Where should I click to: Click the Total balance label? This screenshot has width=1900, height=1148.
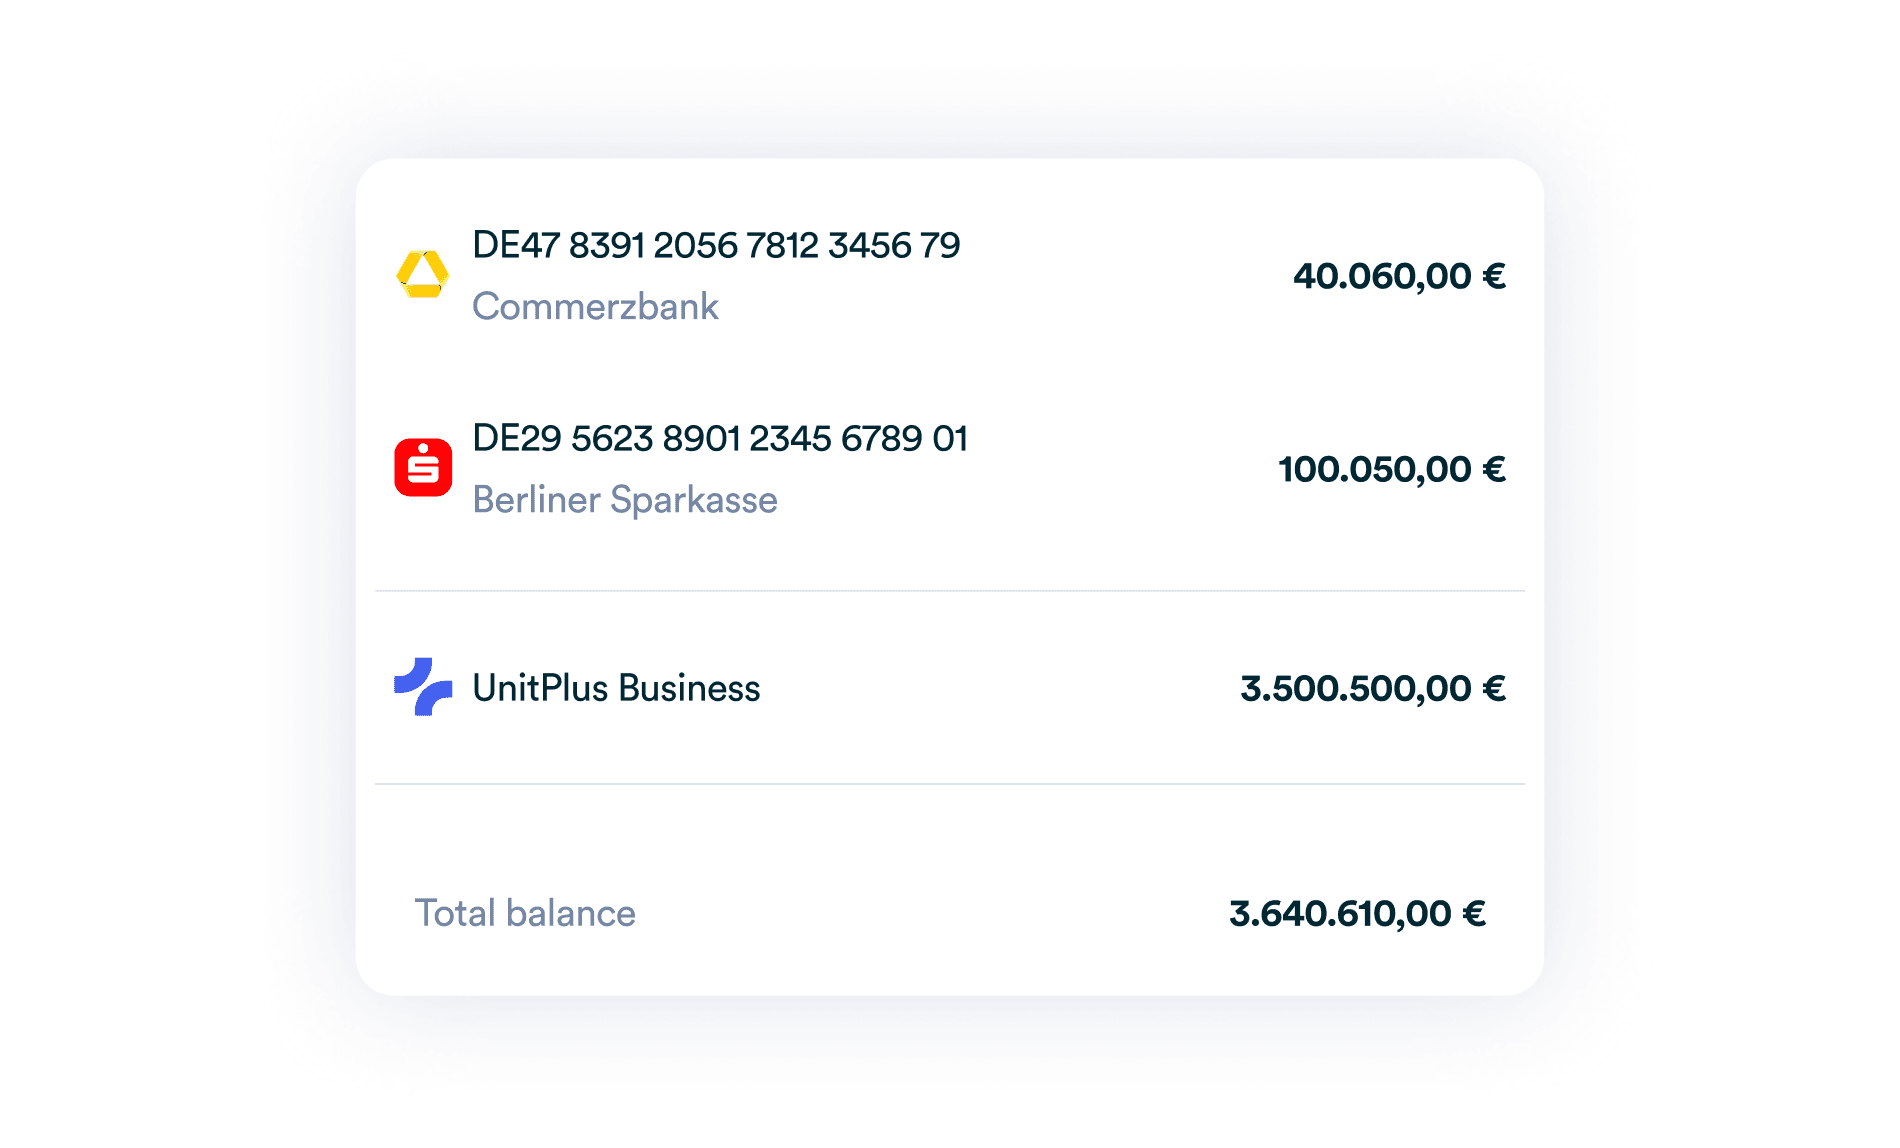coord(525,913)
